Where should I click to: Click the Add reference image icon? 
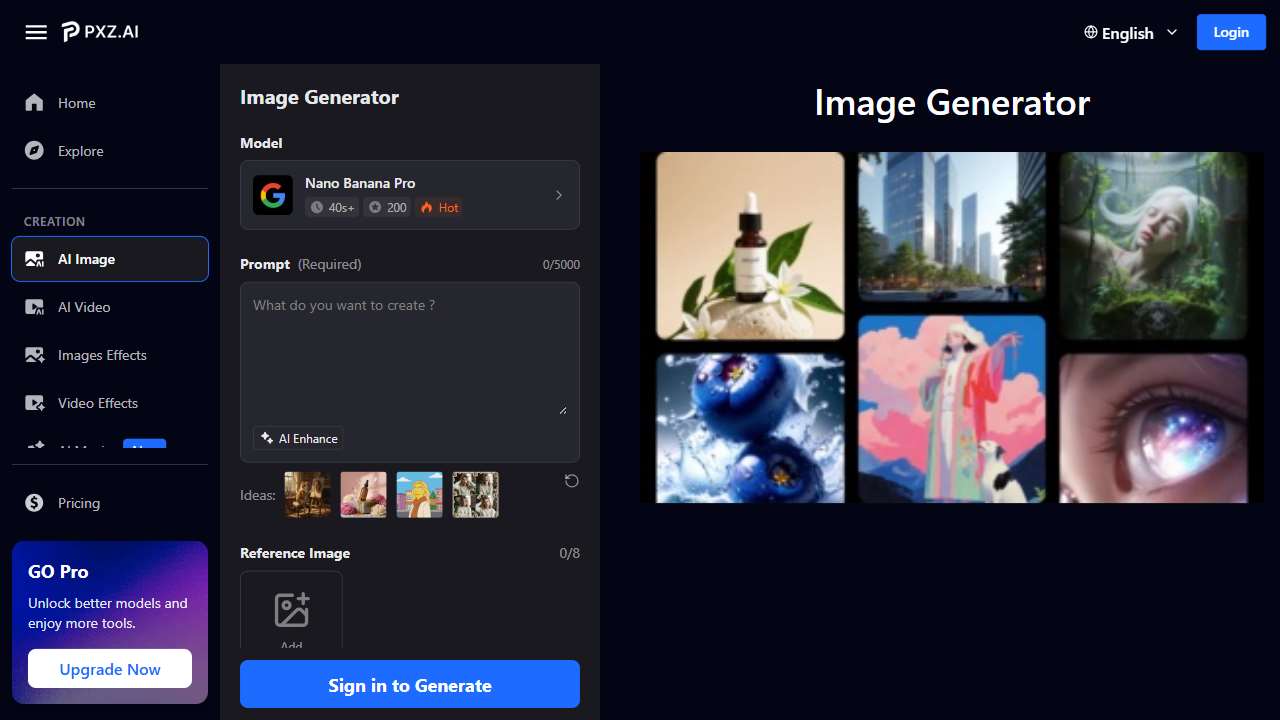(291, 608)
